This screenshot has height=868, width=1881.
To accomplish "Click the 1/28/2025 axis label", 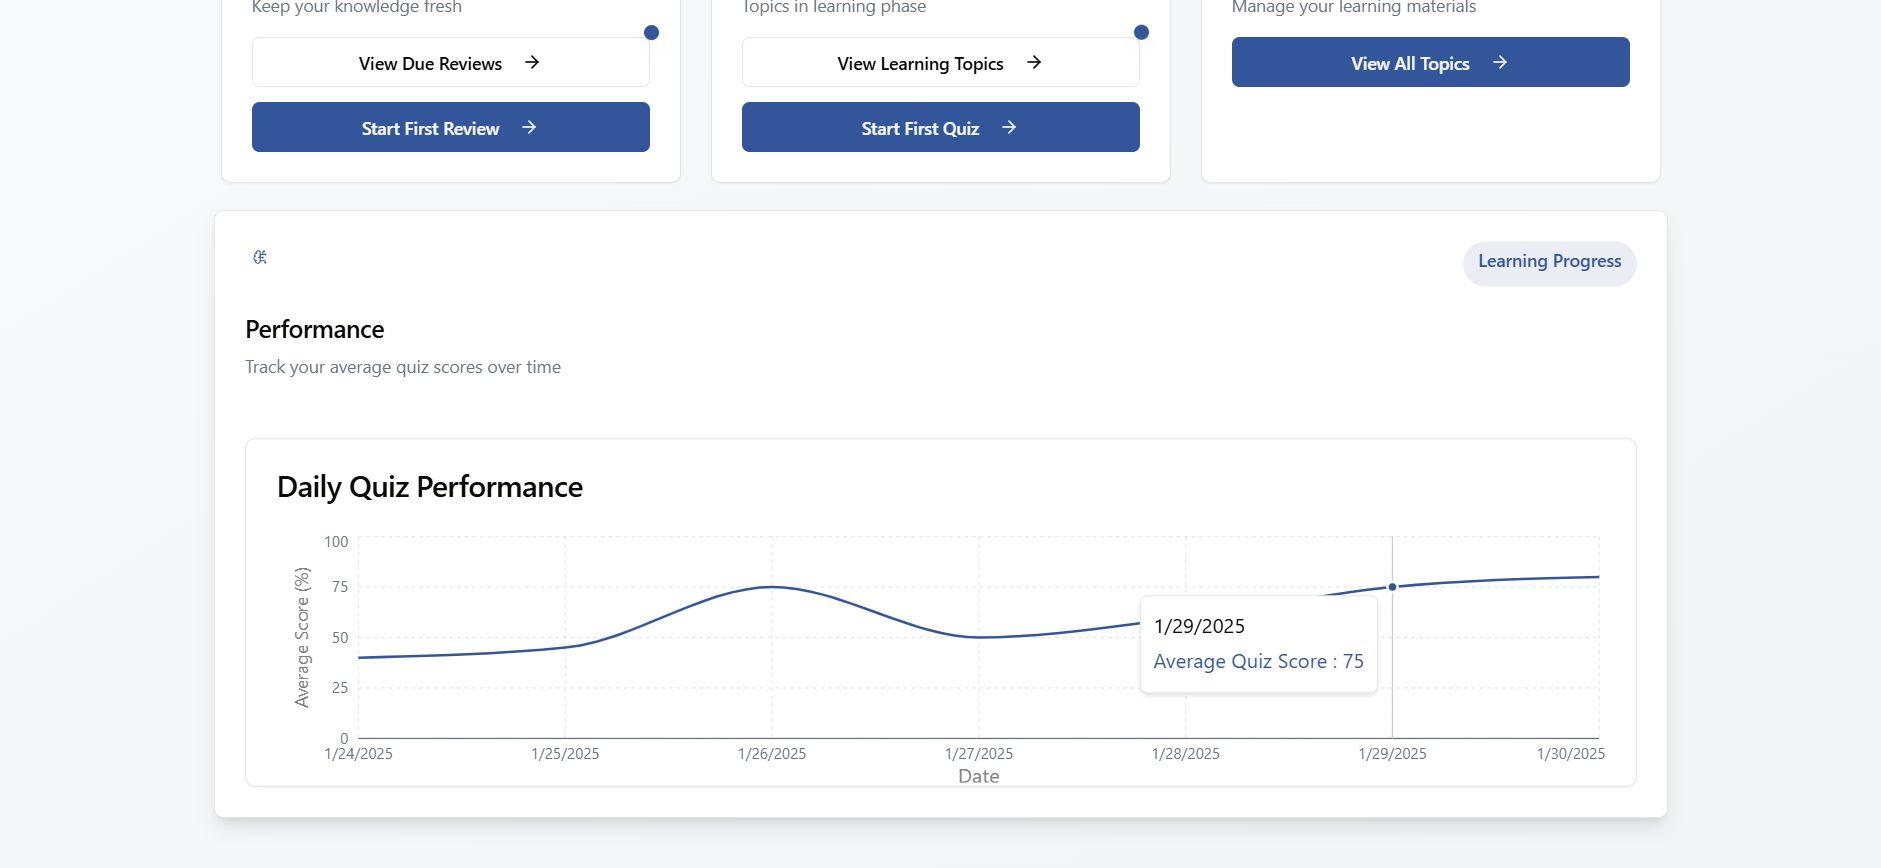I will pyautogui.click(x=1186, y=754).
